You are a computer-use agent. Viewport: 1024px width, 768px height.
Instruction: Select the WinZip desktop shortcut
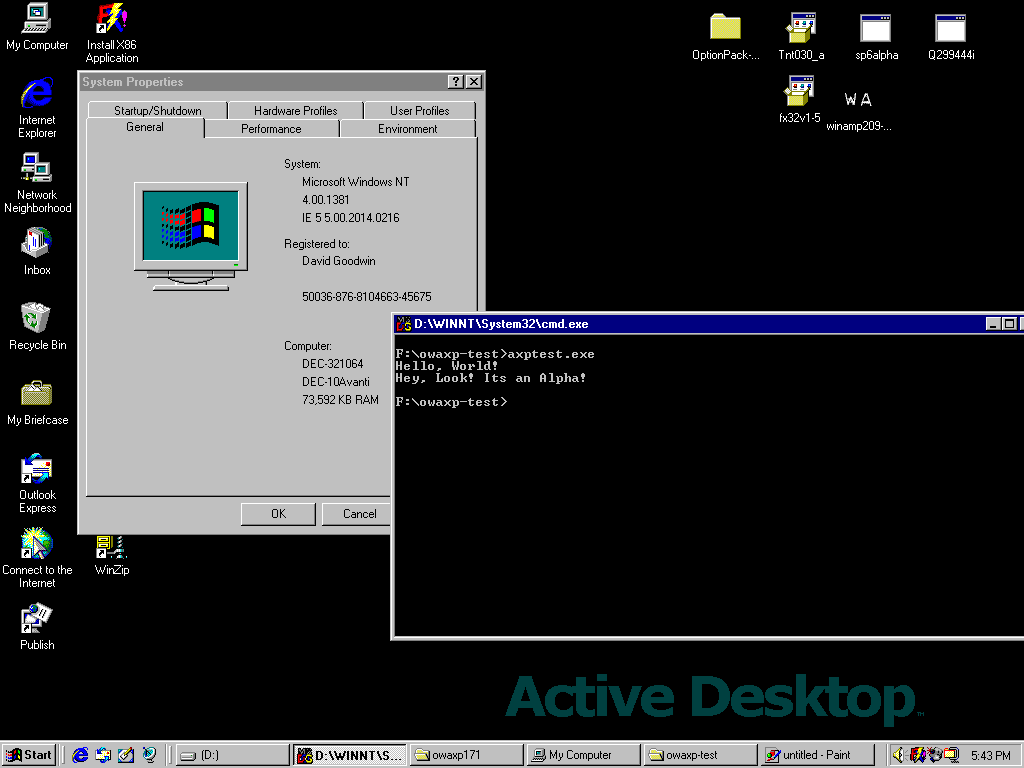tap(112, 555)
